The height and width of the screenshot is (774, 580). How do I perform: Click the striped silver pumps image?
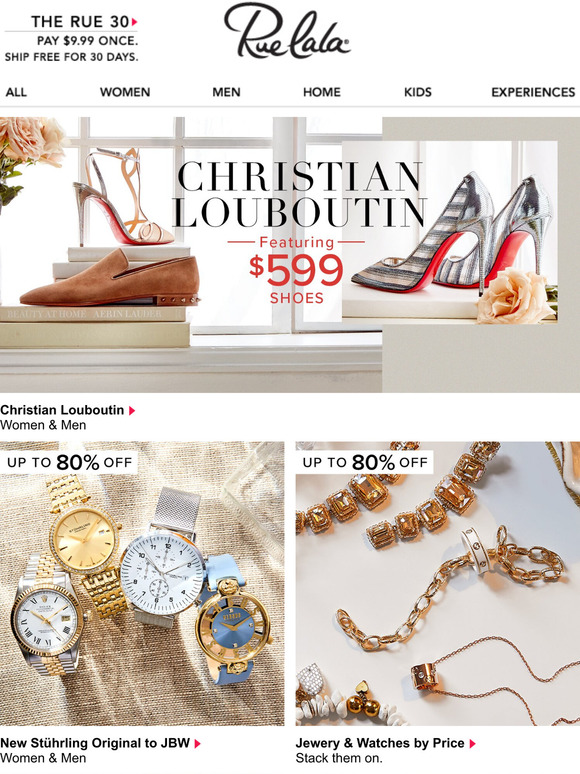(x=452, y=232)
